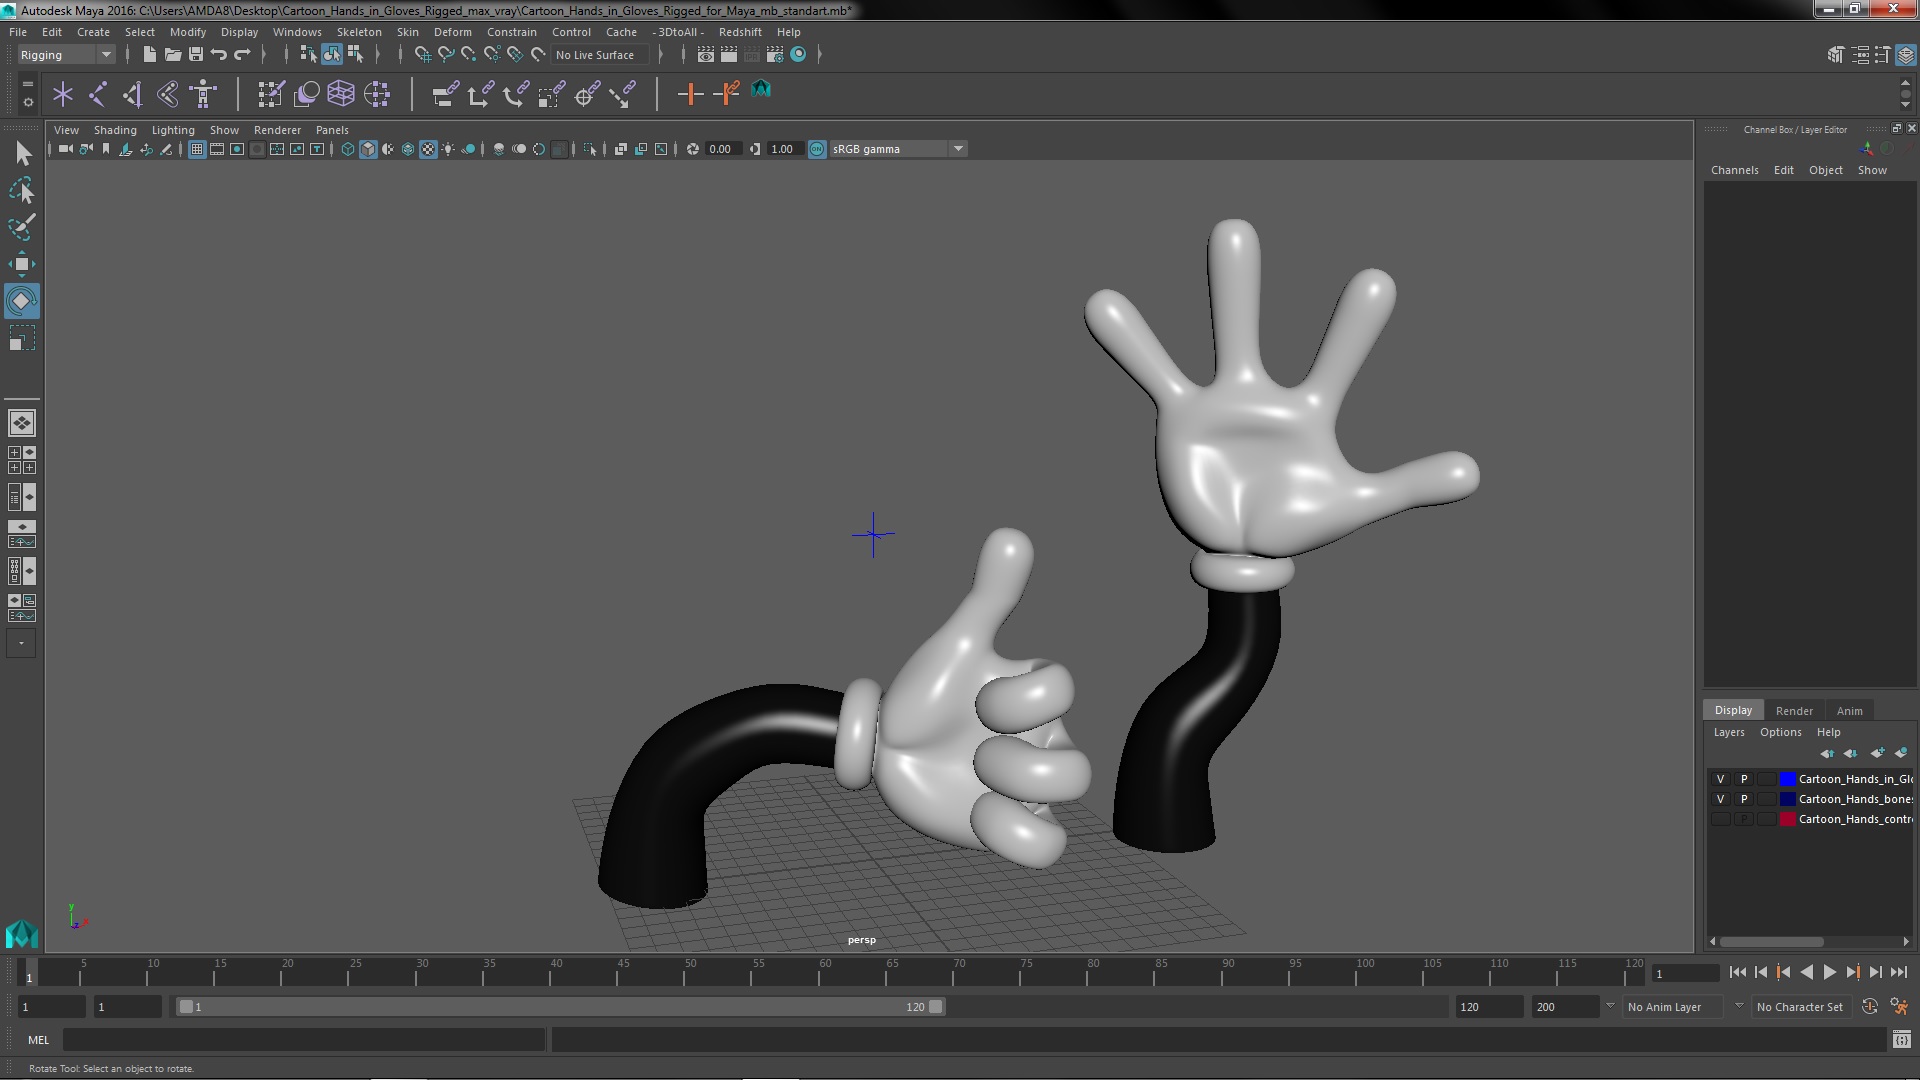The width and height of the screenshot is (1920, 1080).
Task: Open the Constrain menu
Action: pyautogui.click(x=511, y=32)
